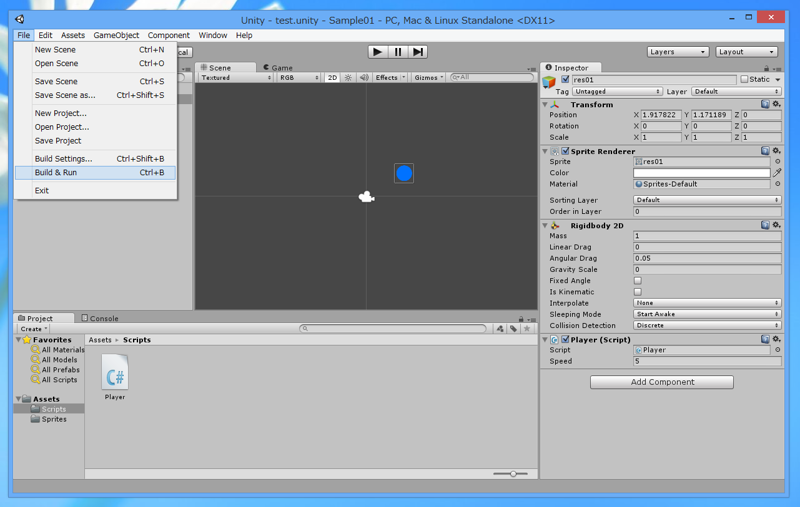
Task: Click save search star icon in Project
Action: [x=527, y=329]
